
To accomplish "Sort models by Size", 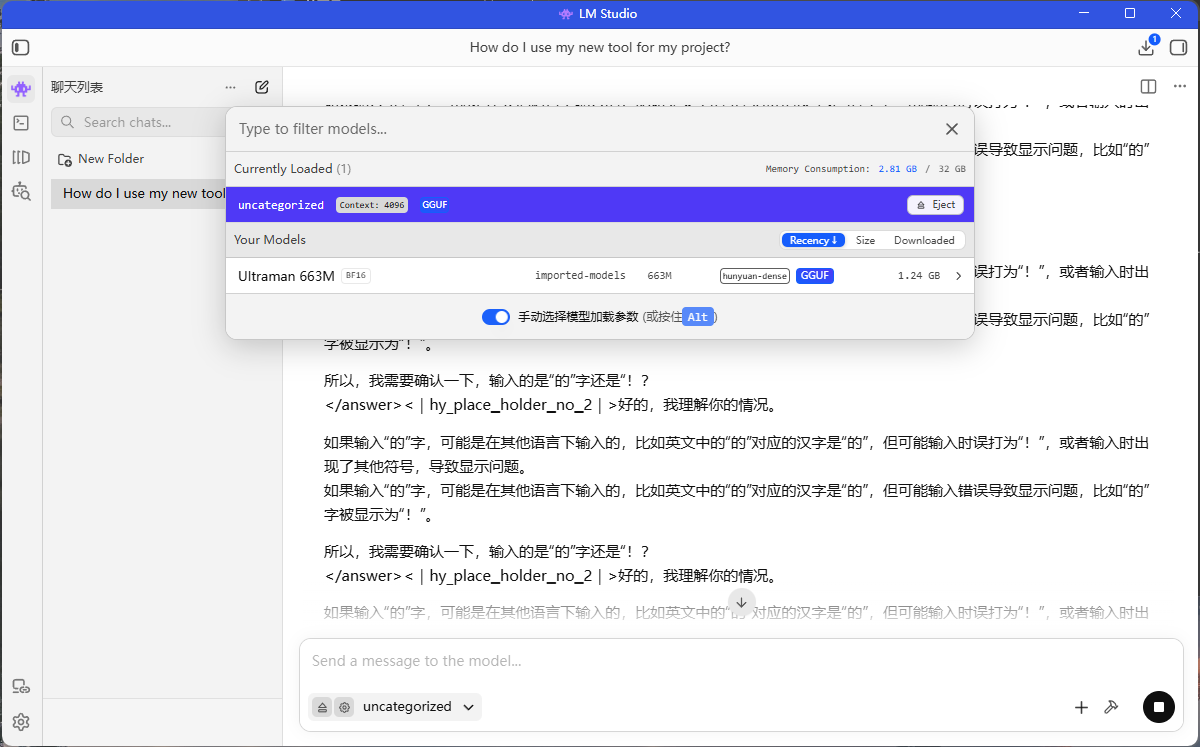I will [865, 240].
